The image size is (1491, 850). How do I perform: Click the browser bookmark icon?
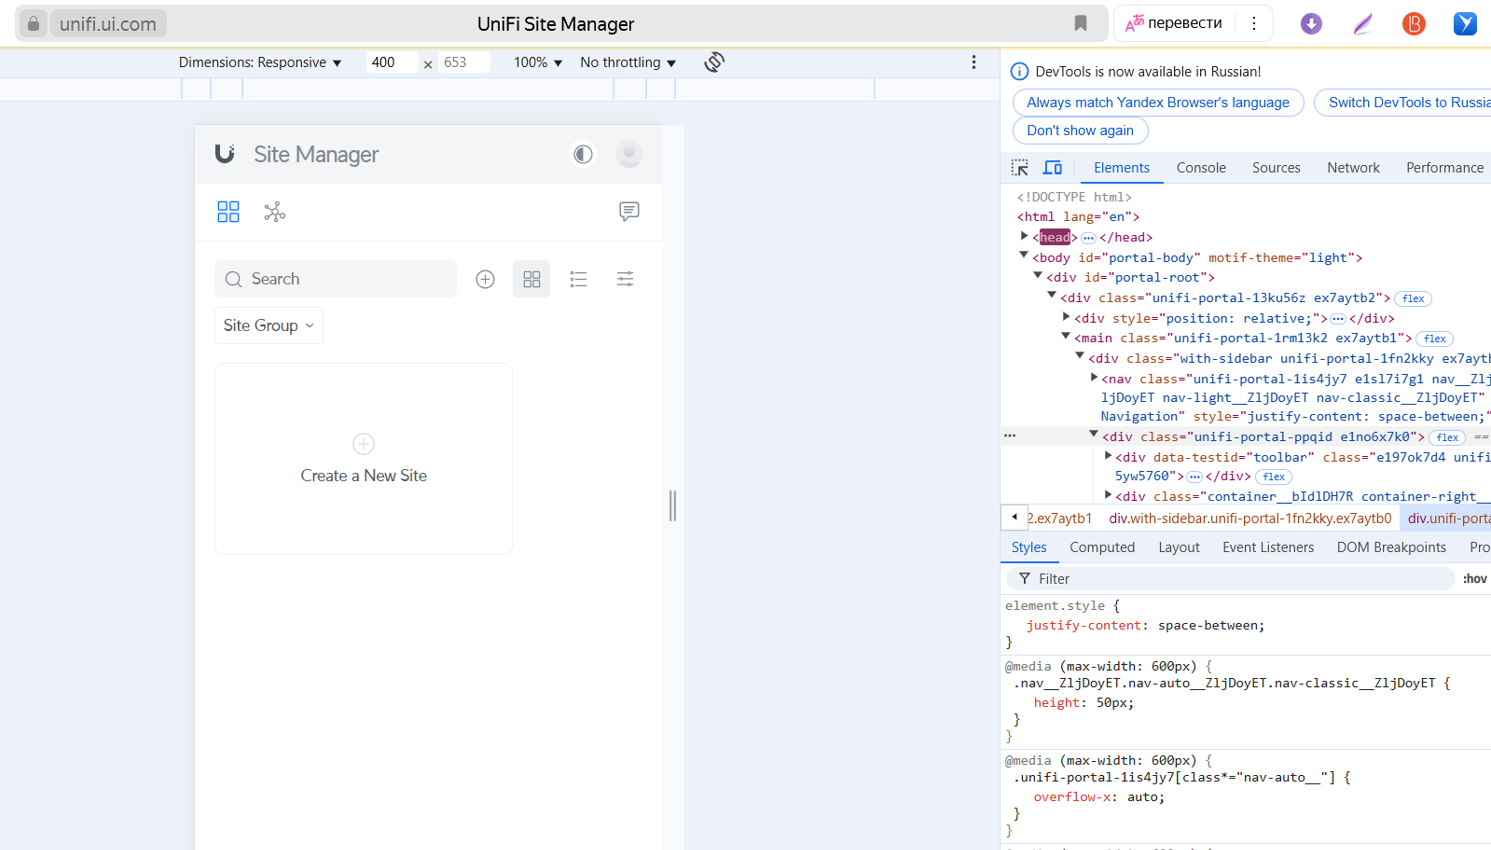[x=1081, y=23]
